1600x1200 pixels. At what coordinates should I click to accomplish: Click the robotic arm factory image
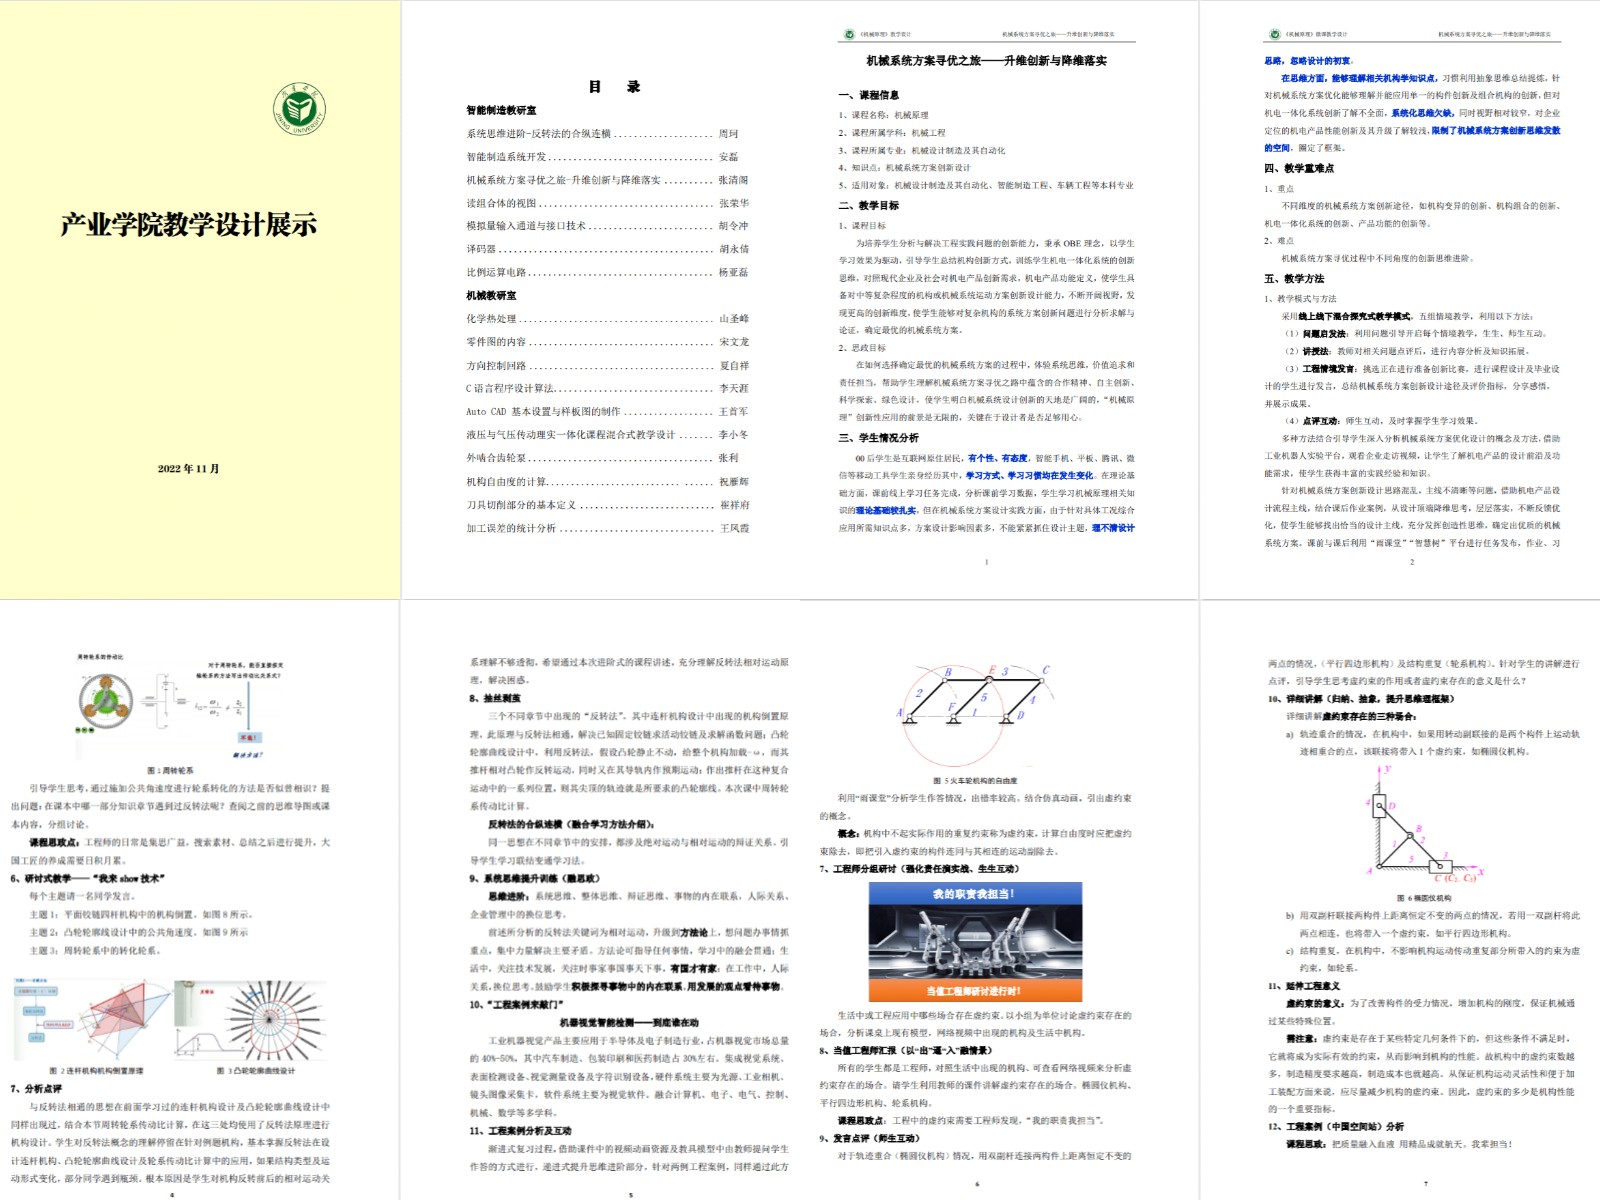975,941
